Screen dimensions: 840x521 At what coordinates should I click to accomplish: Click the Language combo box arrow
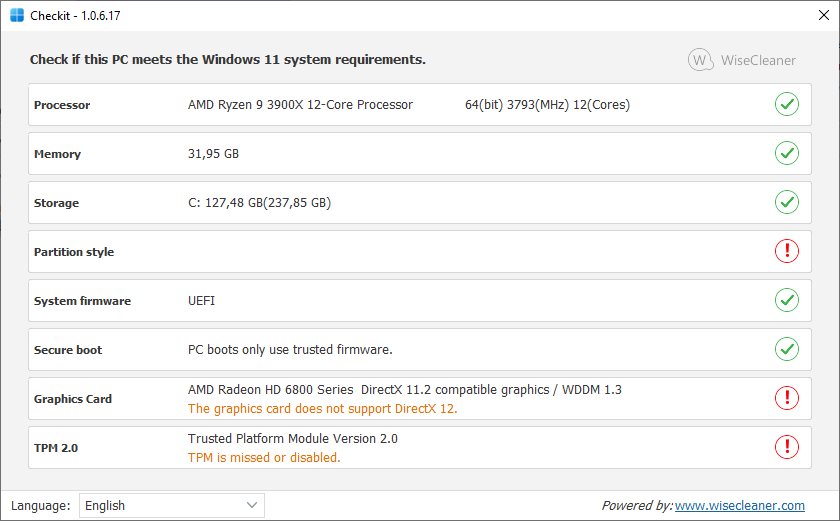252,505
